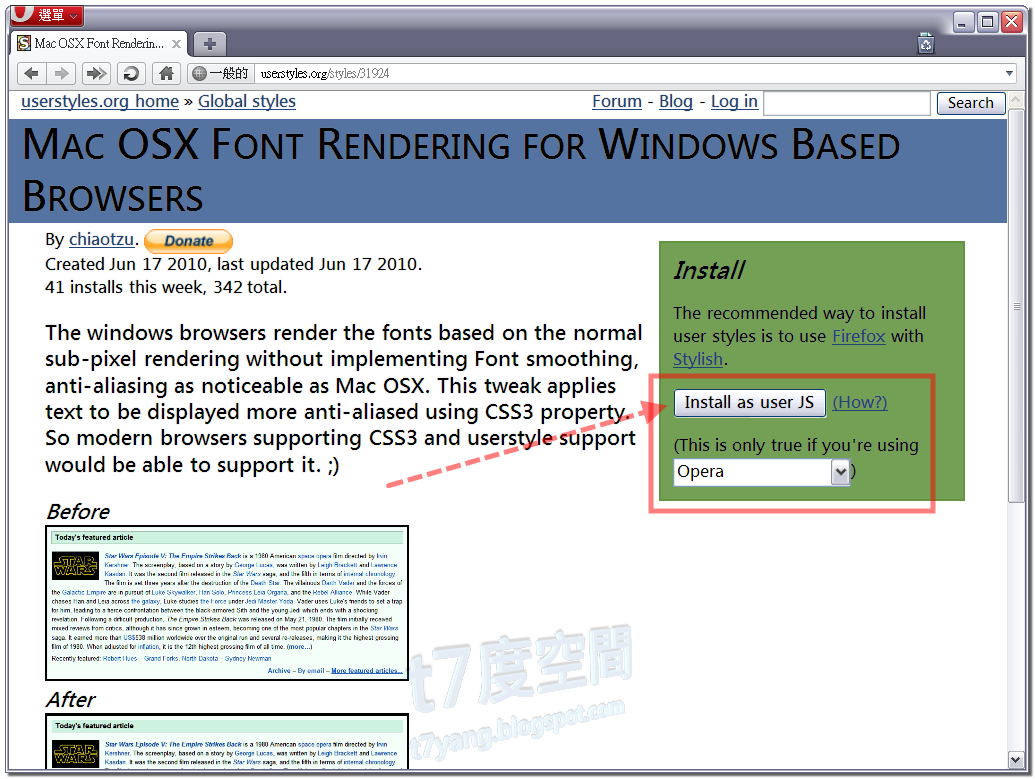Open author chiaotzu's profile link
Image resolution: width=1035 pixels, height=779 pixels.
pyautogui.click(x=102, y=239)
